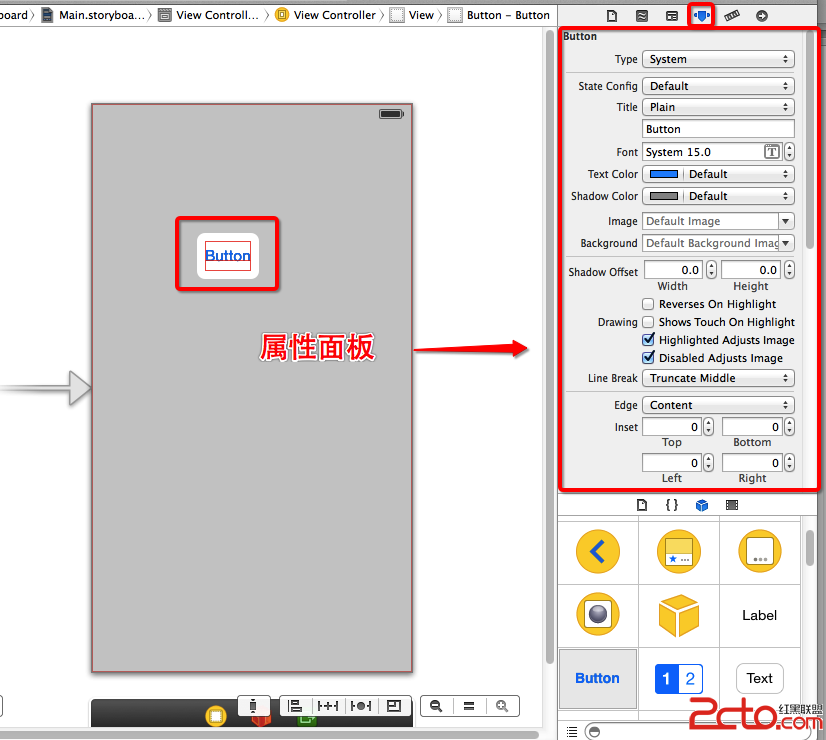This screenshot has width=826, height=740.
Task: Expand the Line Break Truncate Middle dropdown
Action: (x=718, y=378)
